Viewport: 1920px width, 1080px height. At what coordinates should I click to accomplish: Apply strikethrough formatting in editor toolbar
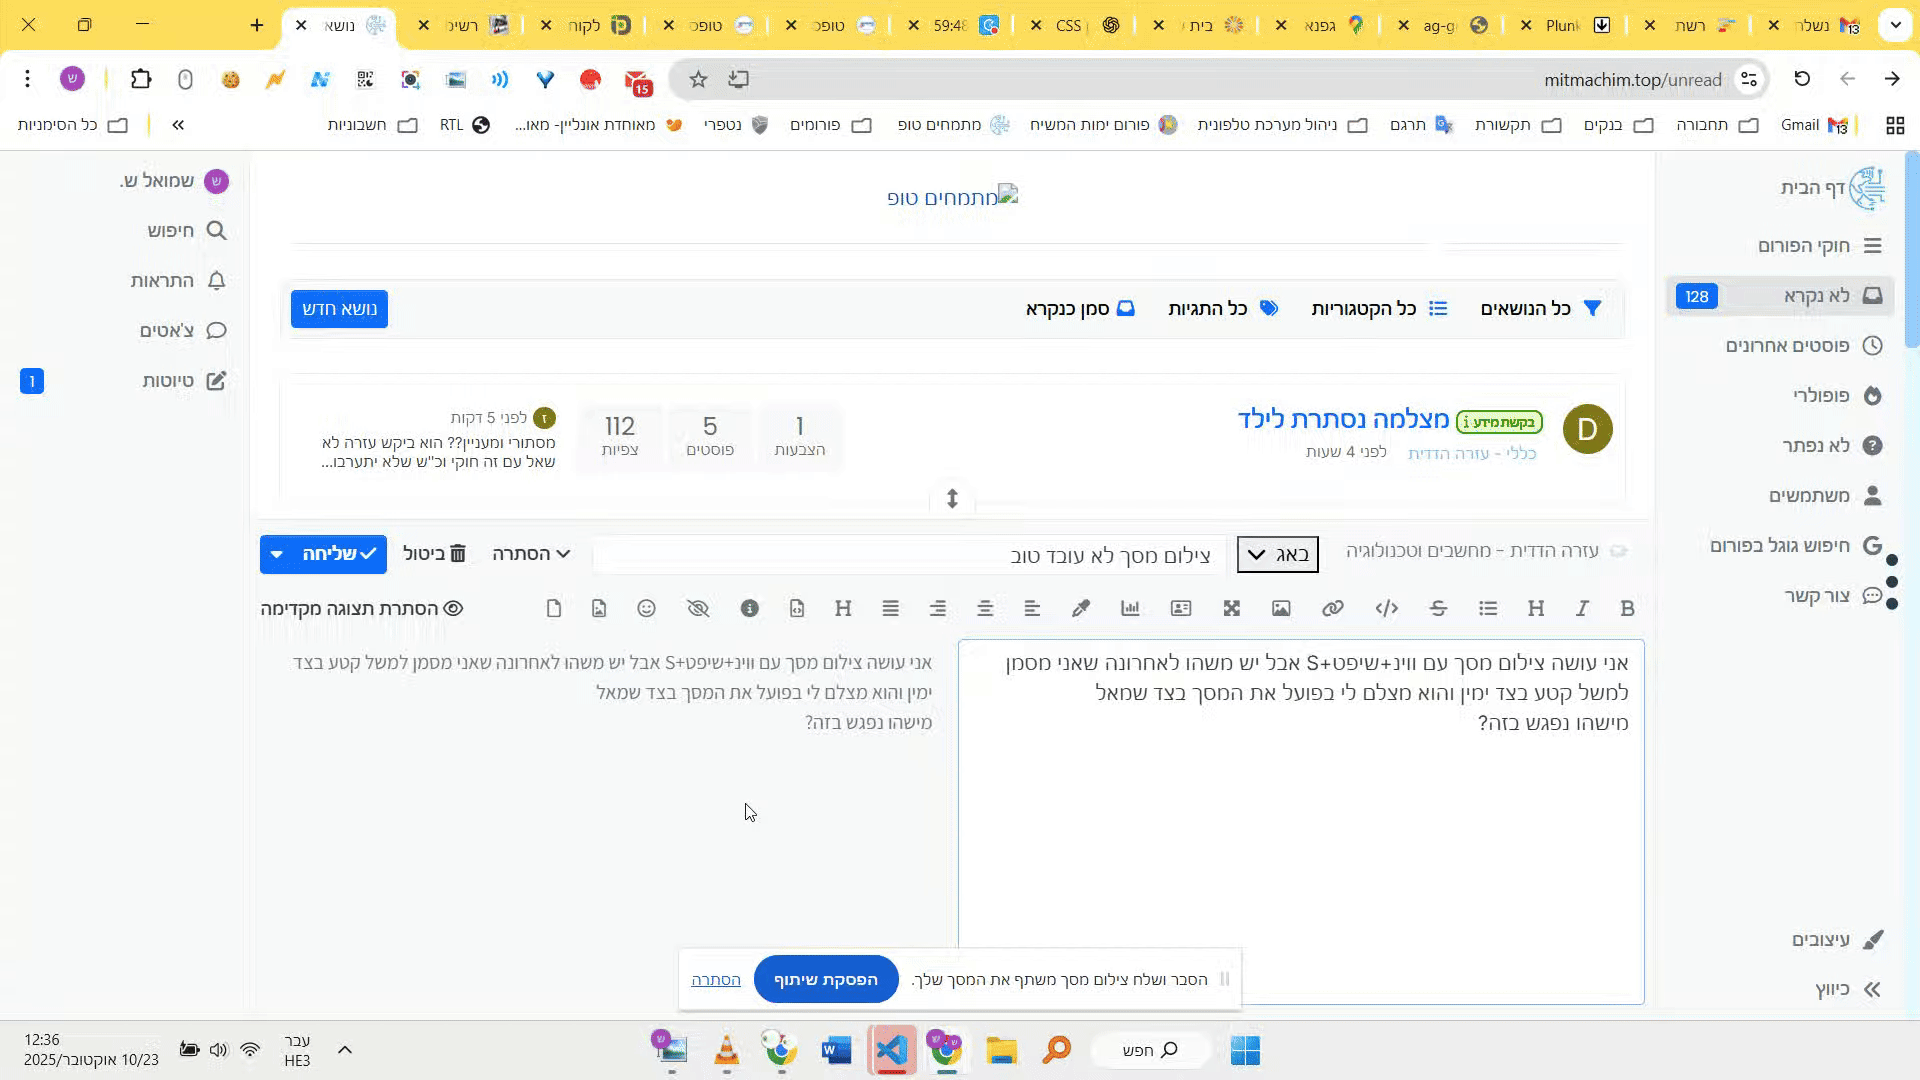1438,608
